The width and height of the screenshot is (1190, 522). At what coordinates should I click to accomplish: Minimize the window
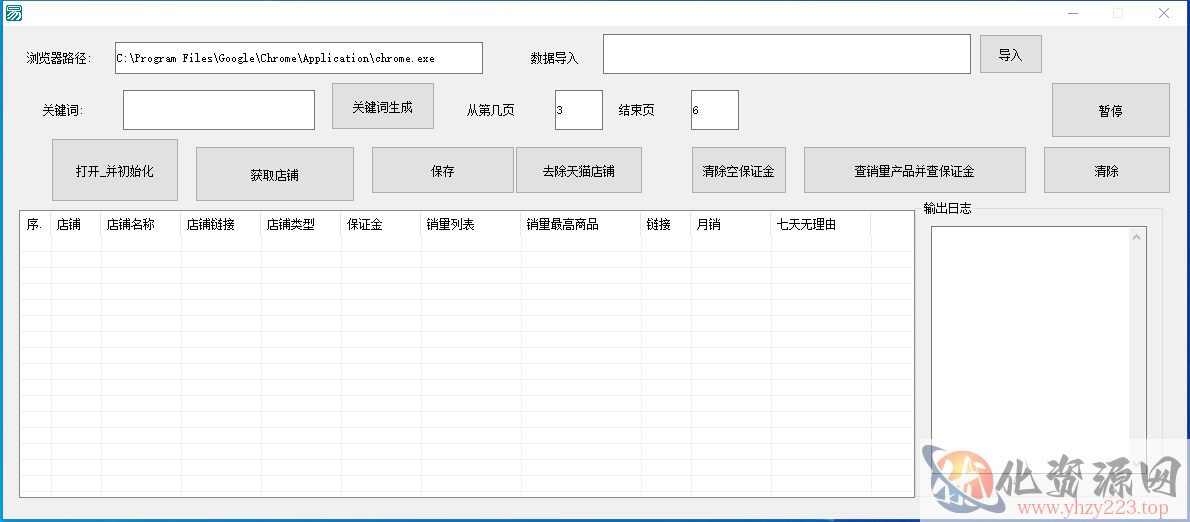[x=1073, y=13]
